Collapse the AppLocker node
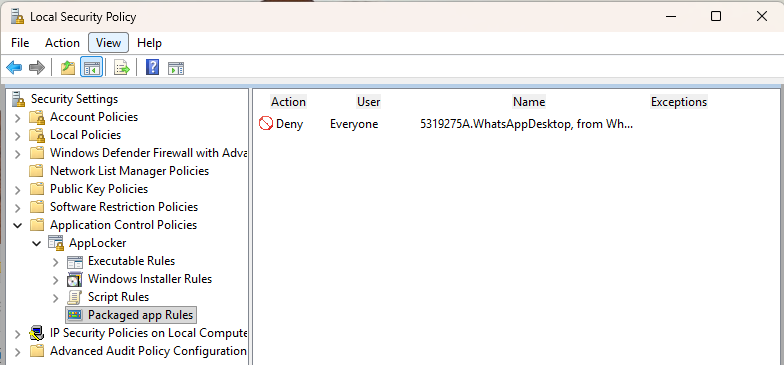Screen dimensions: 784x365 point(36,244)
